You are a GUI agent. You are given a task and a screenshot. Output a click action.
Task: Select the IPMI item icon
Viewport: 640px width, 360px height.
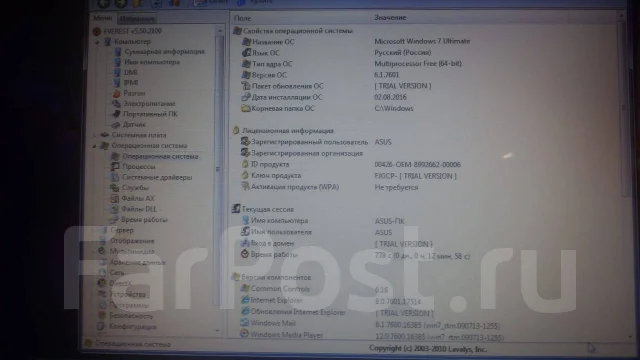click(x=117, y=82)
